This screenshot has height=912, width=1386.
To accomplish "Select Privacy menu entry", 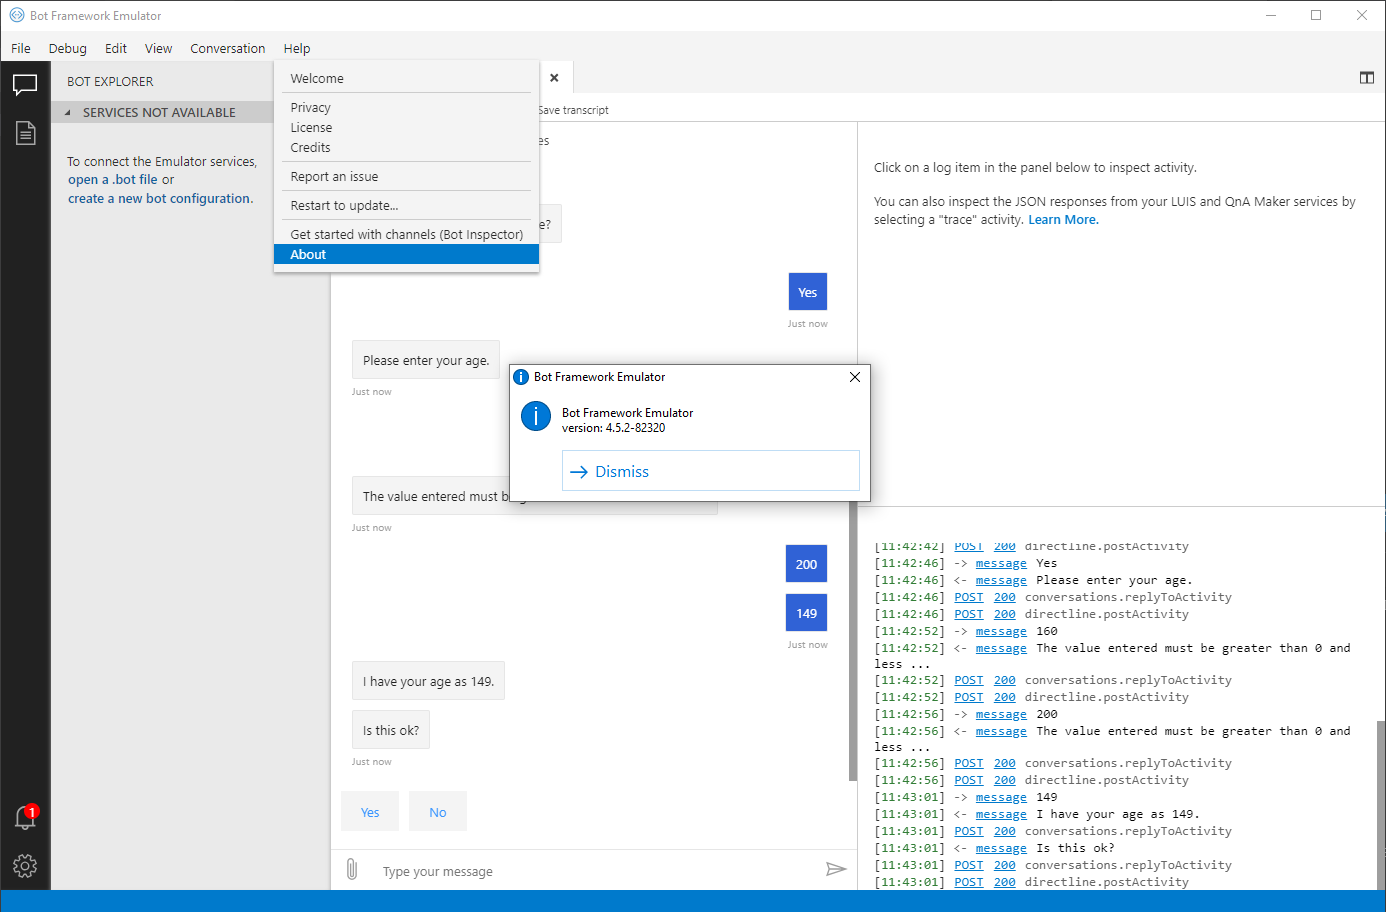I will point(406,107).
